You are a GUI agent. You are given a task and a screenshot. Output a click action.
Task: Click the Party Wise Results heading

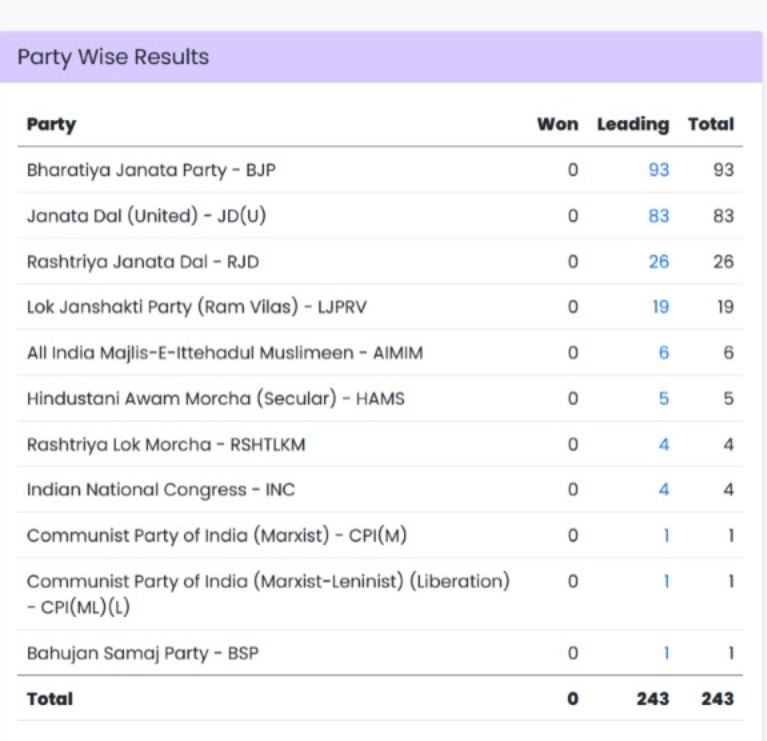click(x=113, y=57)
